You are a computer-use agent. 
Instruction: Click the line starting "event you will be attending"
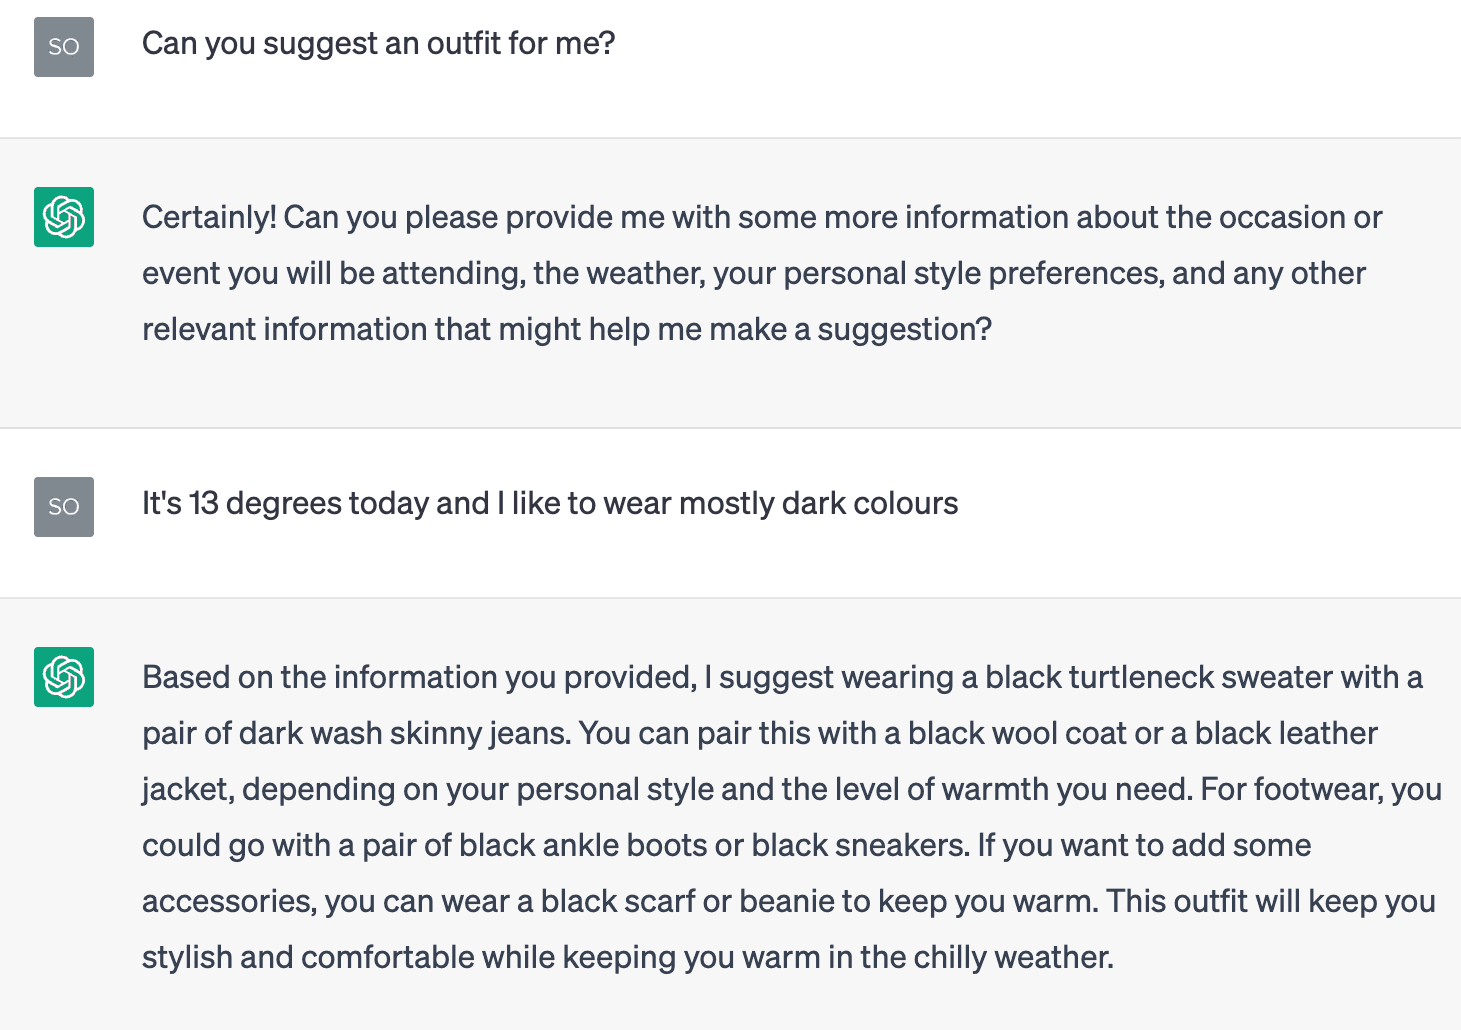[x=754, y=274]
